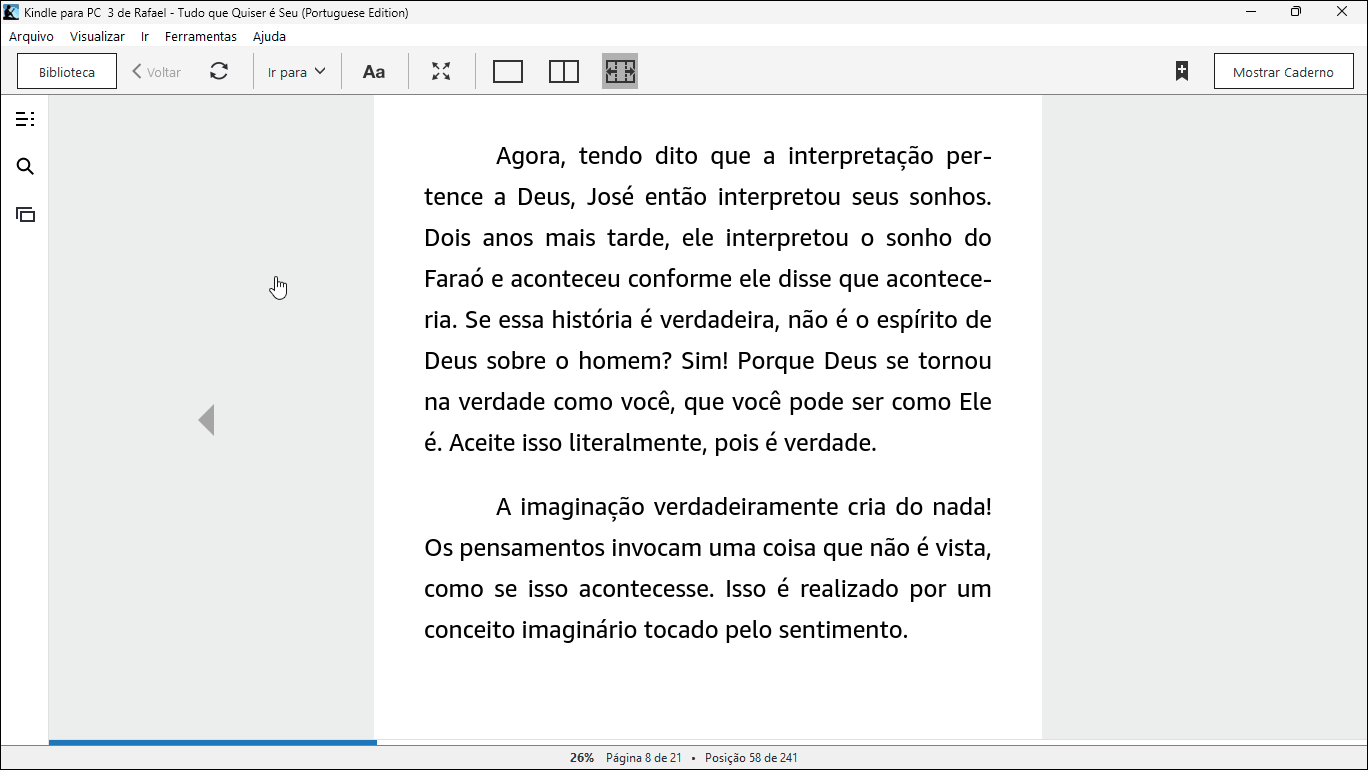Open font settings with Aa icon
The width and height of the screenshot is (1368, 770).
click(374, 72)
